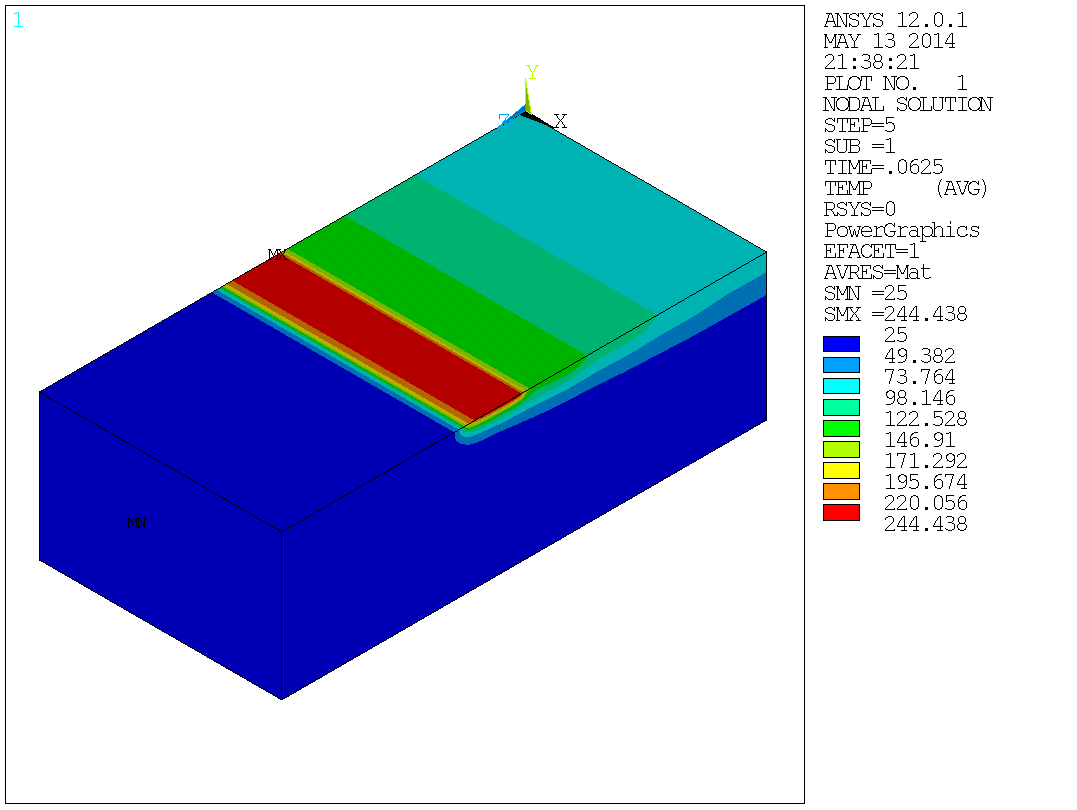The width and height of the screenshot is (1077, 810).
Task: Click the PLOT NO. 1 text
Action: 895,84
